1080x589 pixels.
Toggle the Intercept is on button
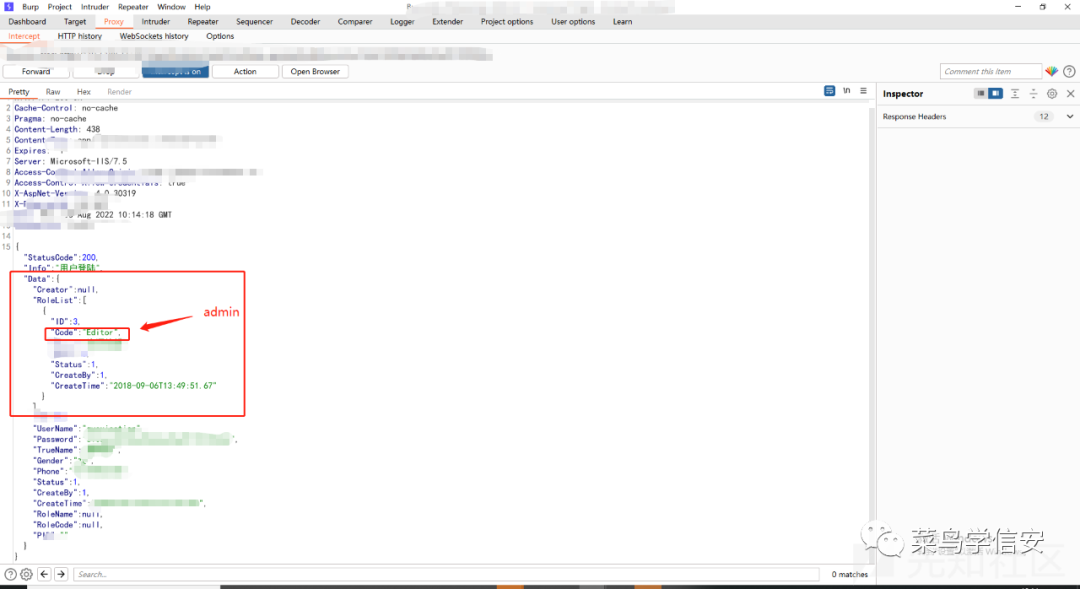(176, 71)
